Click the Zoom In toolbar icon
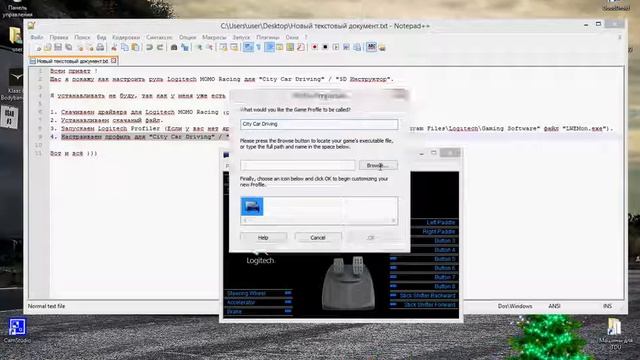 199,48
